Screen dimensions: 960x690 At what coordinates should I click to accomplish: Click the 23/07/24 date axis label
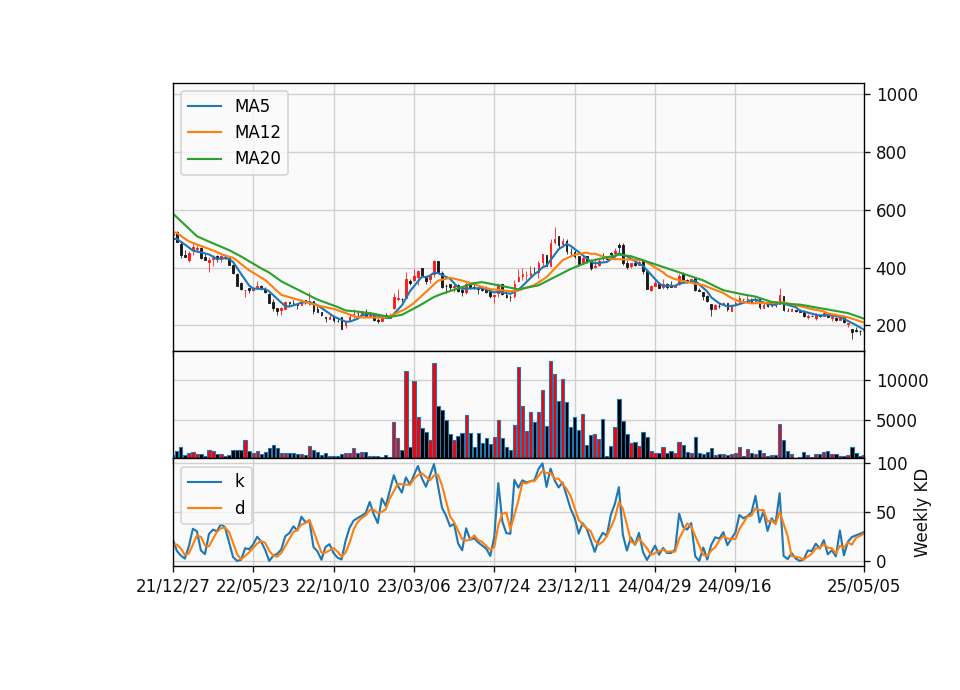[493, 586]
